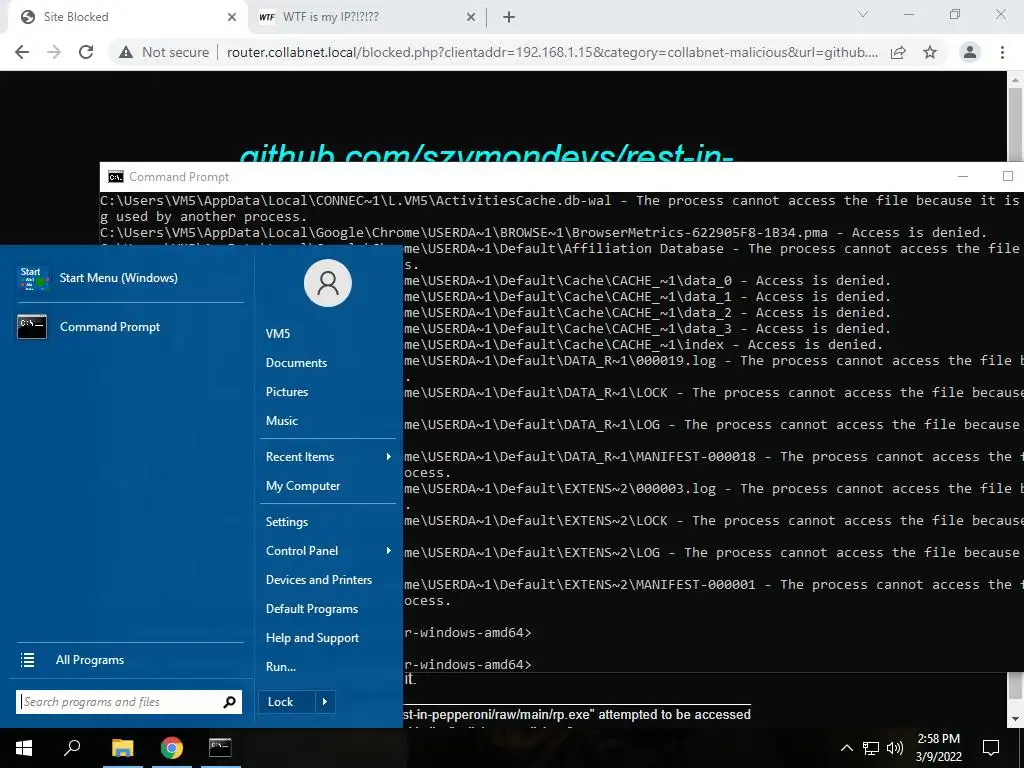
Task: Launch Start Menu (Windows) program entry
Action: tap(131, 278)
